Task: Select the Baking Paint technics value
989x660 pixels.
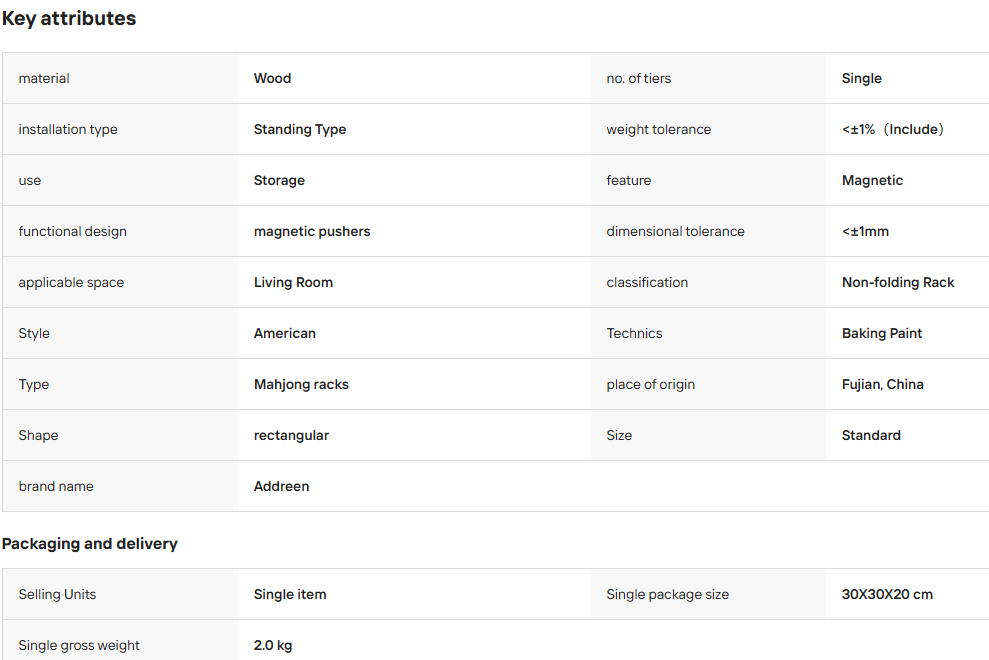Action: click(882, 333)
